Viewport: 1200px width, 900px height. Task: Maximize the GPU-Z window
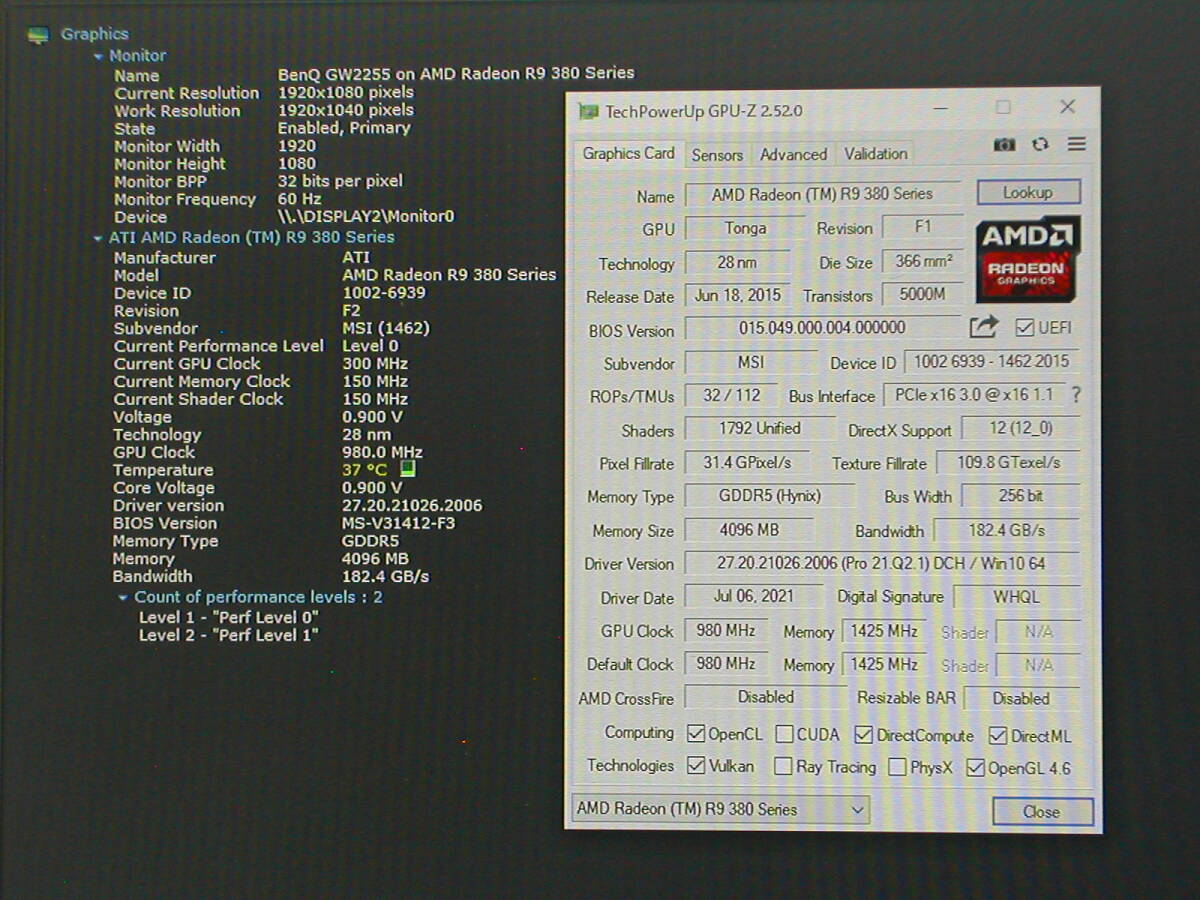1003,107
